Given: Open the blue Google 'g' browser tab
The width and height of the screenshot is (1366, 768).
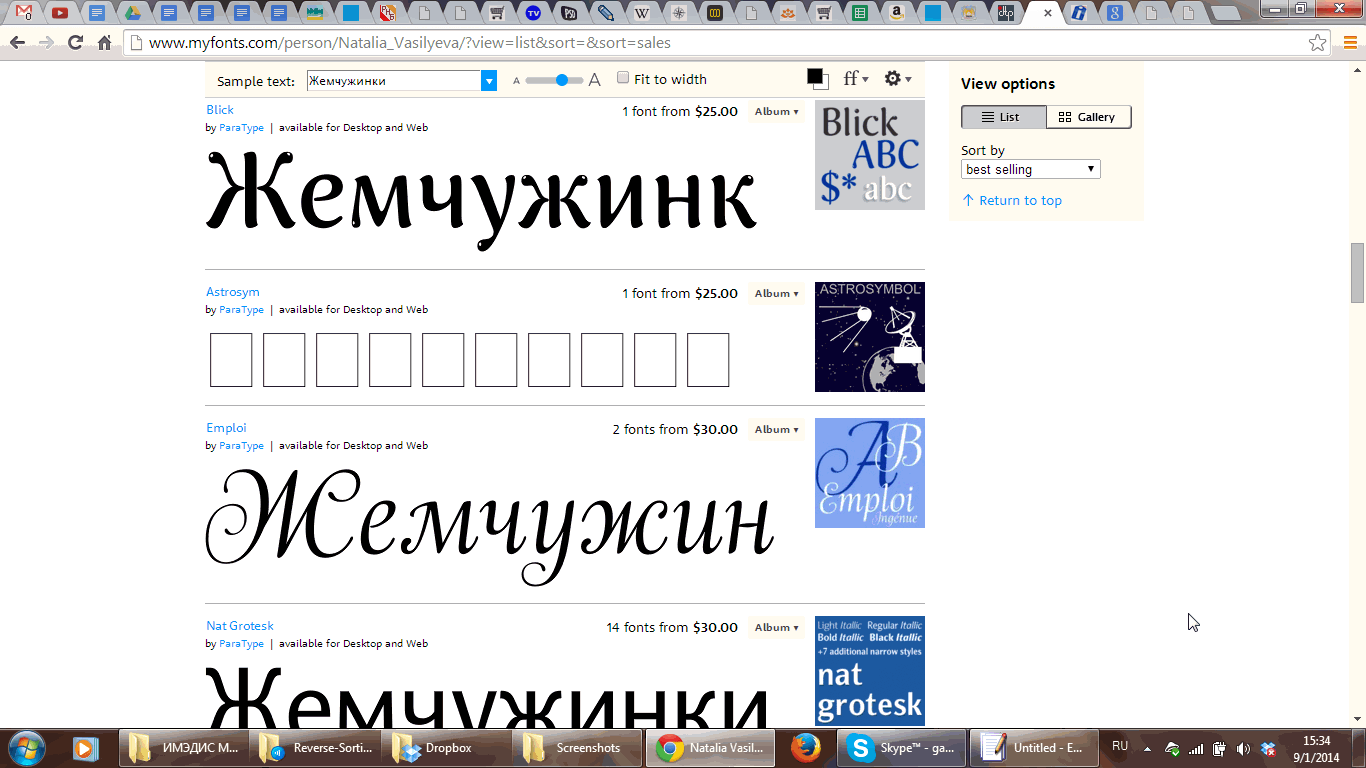Looking at the screenshot, I should [1114, 13].
